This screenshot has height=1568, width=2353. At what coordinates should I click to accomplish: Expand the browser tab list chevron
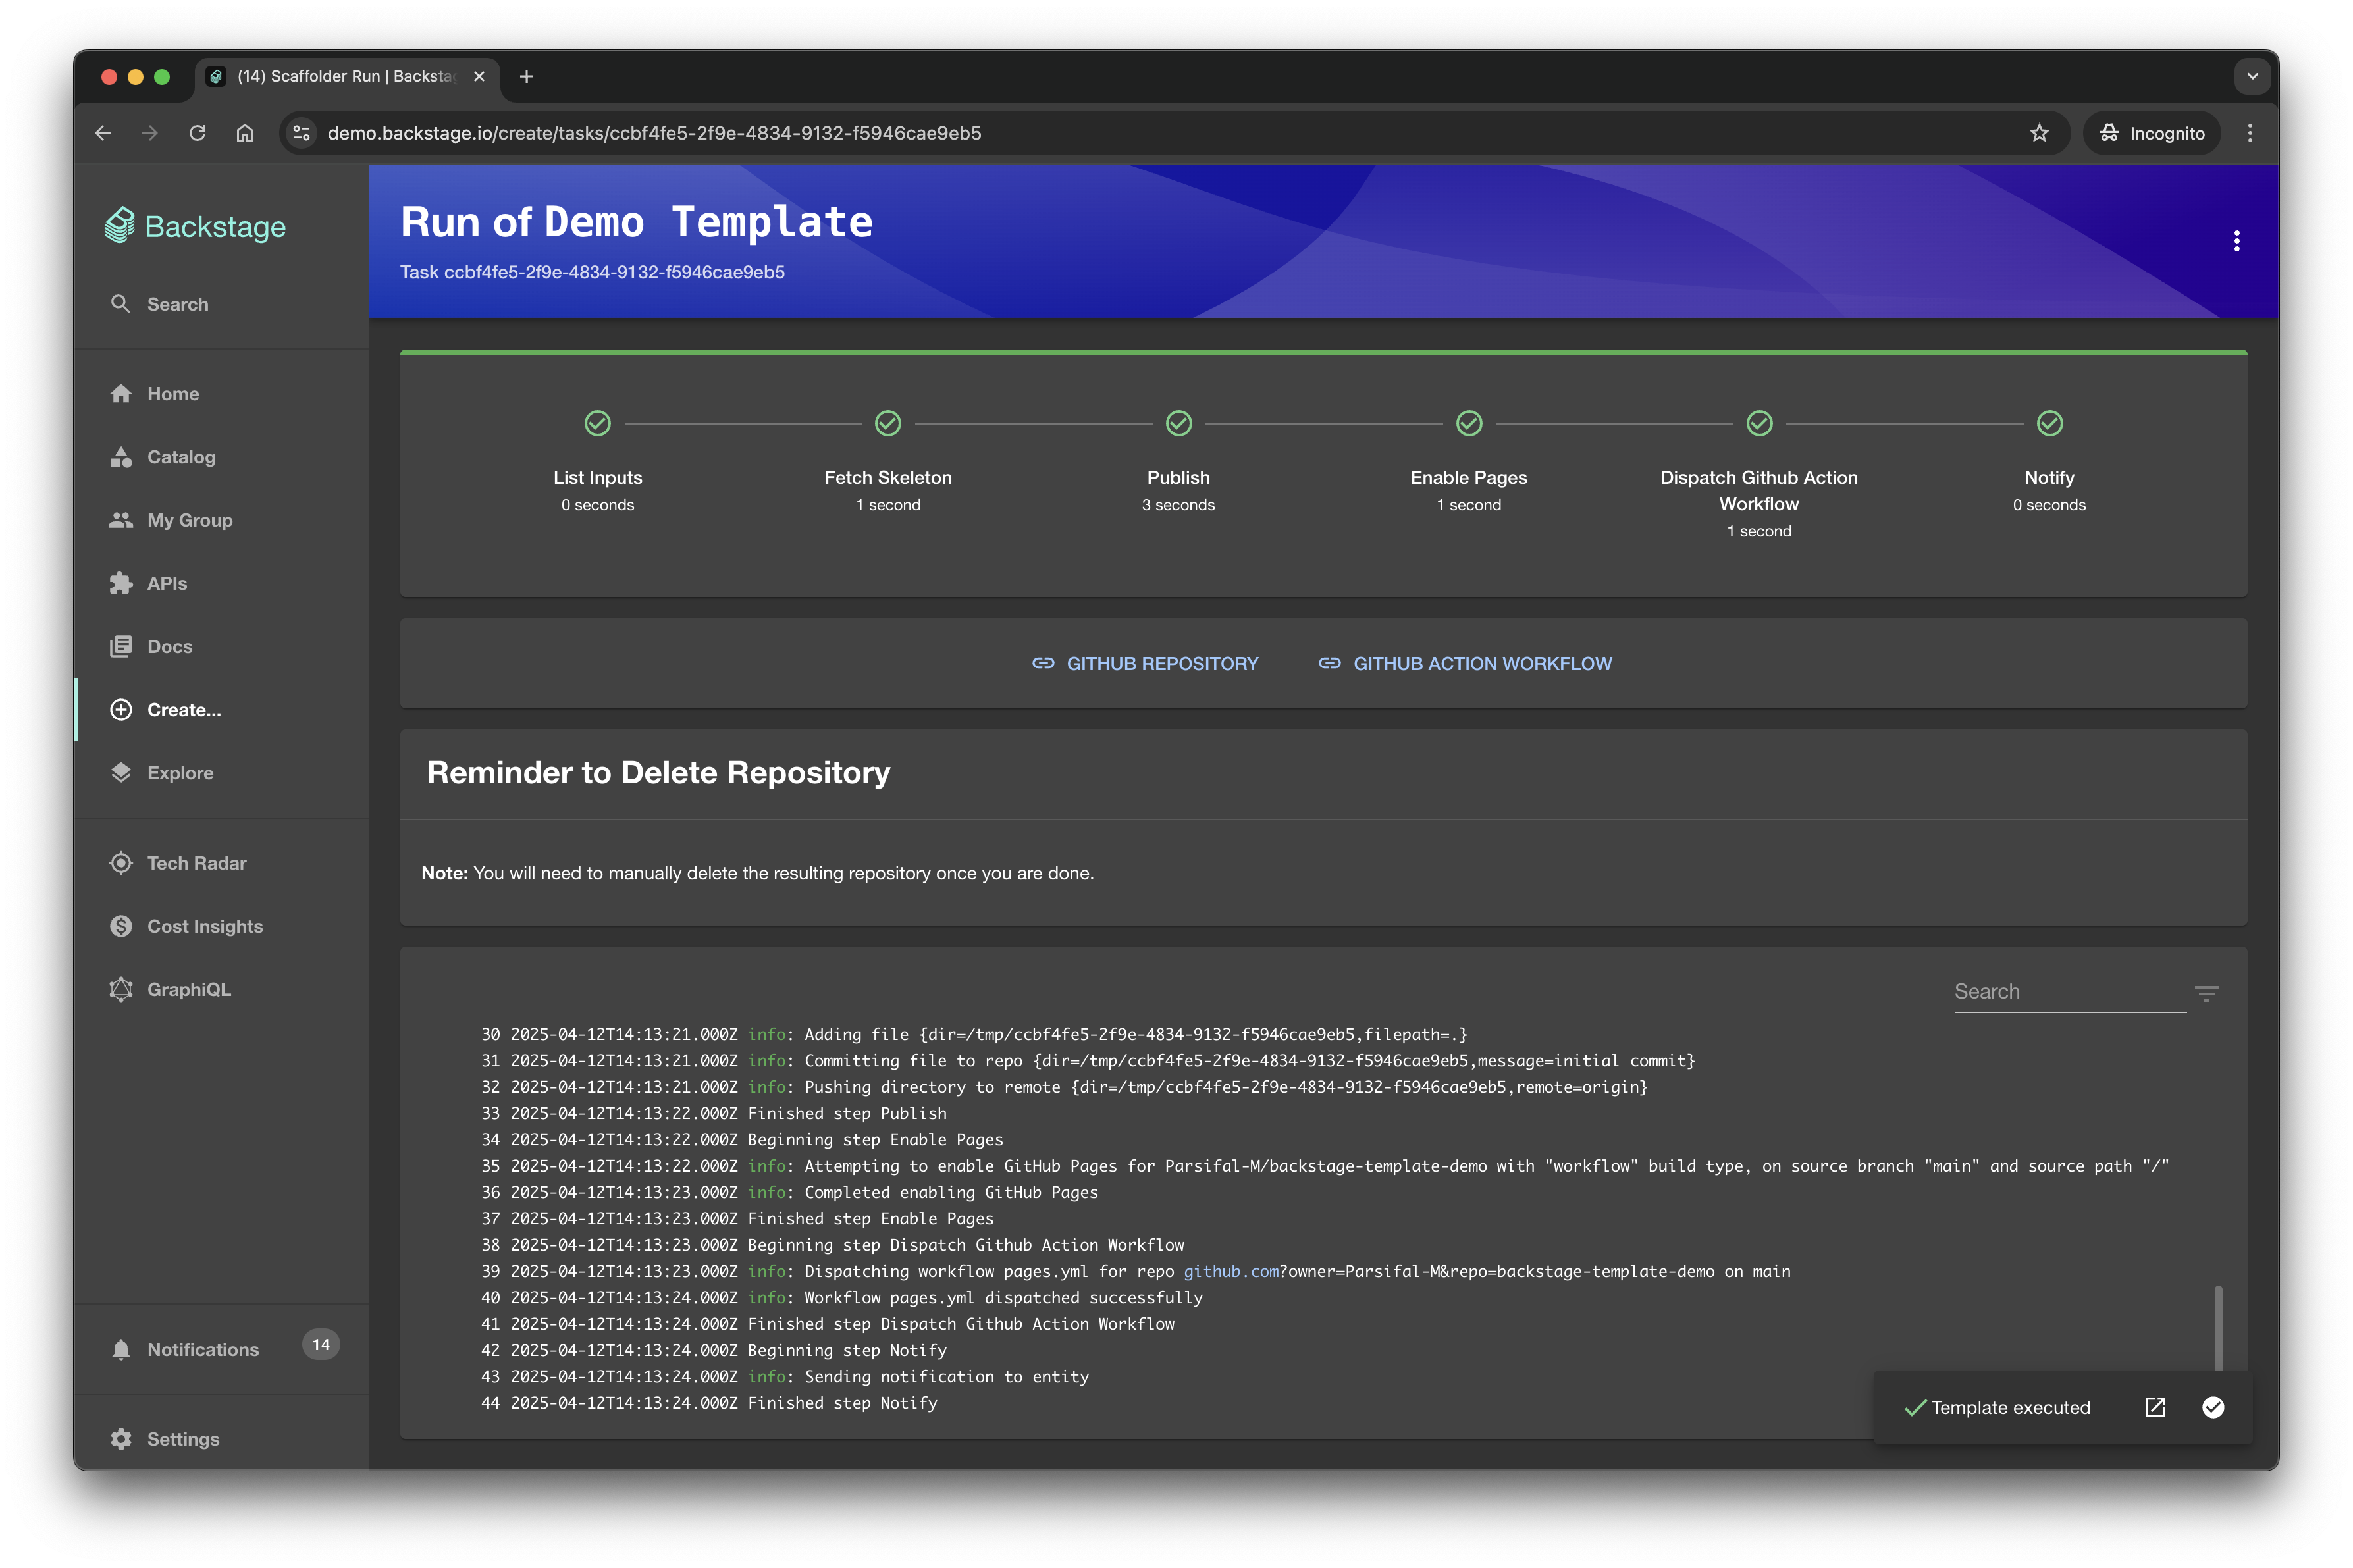pyautogui.click(x=2252, y=76)
